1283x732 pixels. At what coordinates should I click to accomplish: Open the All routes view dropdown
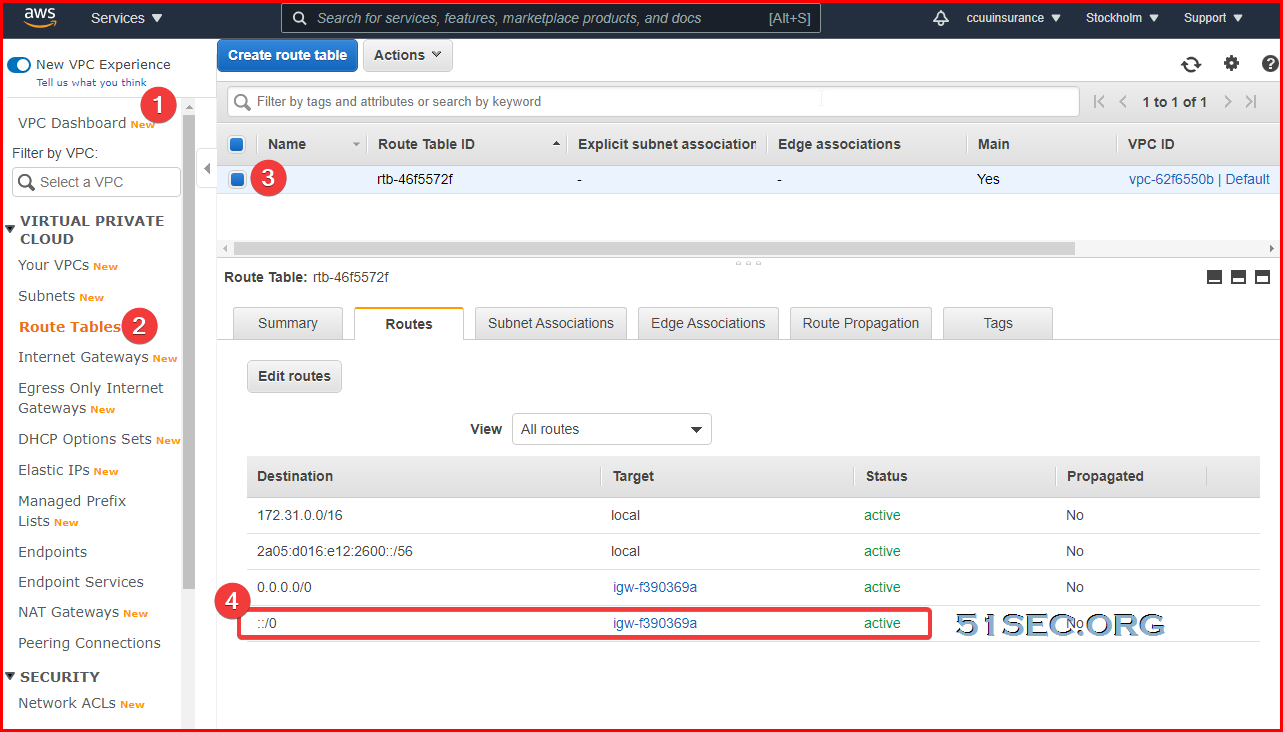click(612, 429)
